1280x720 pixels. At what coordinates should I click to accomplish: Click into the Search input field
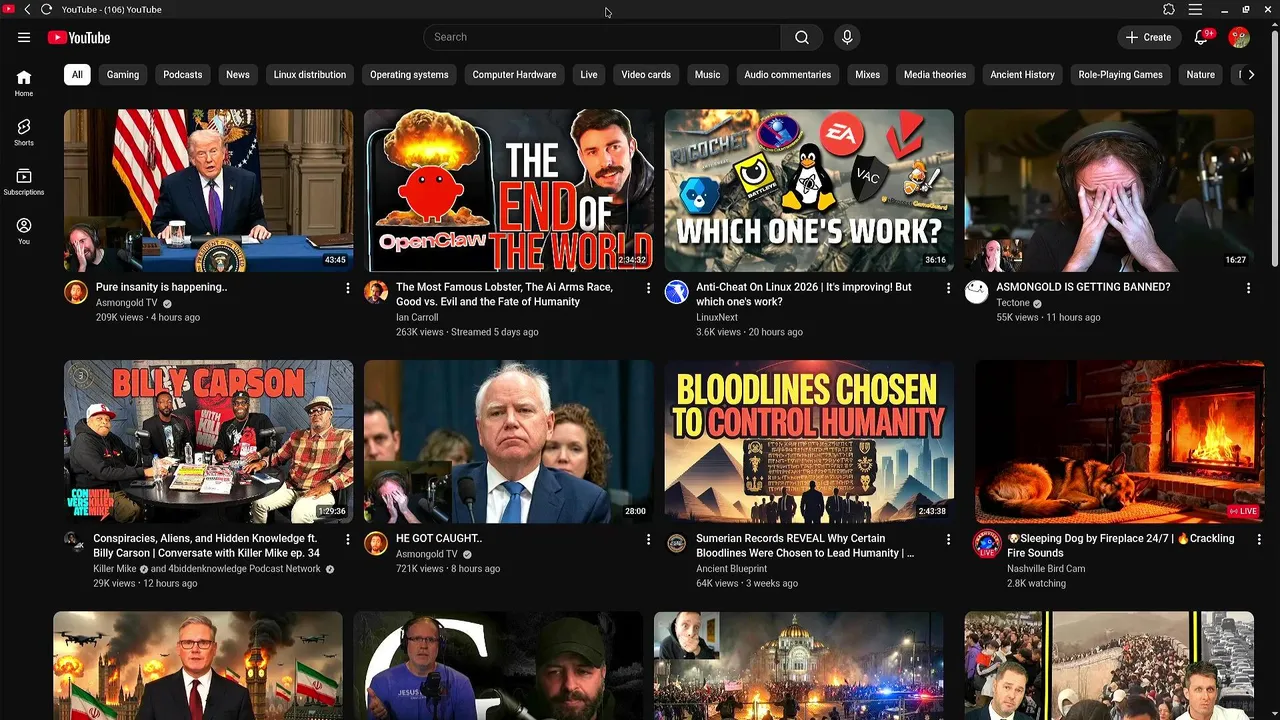(602, 37)
